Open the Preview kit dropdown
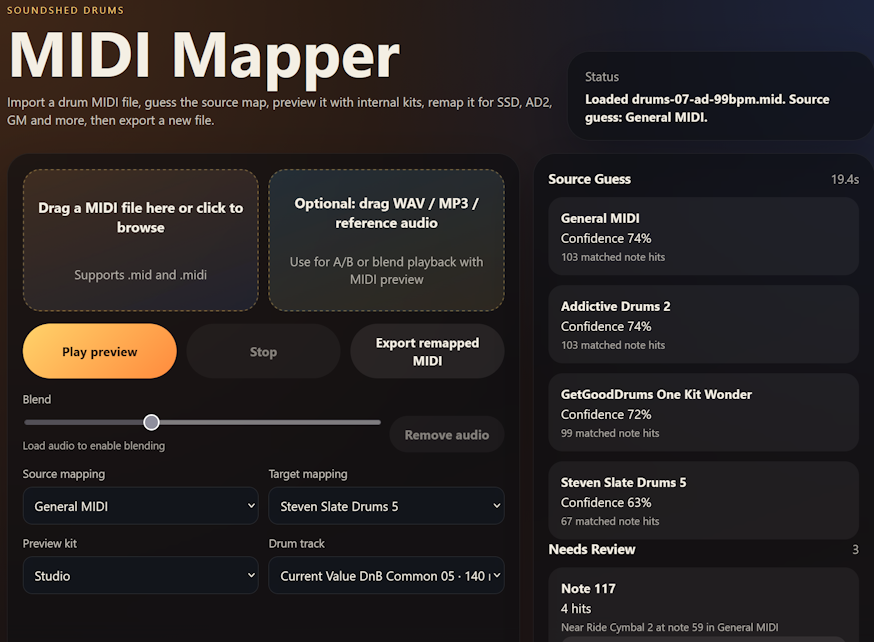 [140, 575]
